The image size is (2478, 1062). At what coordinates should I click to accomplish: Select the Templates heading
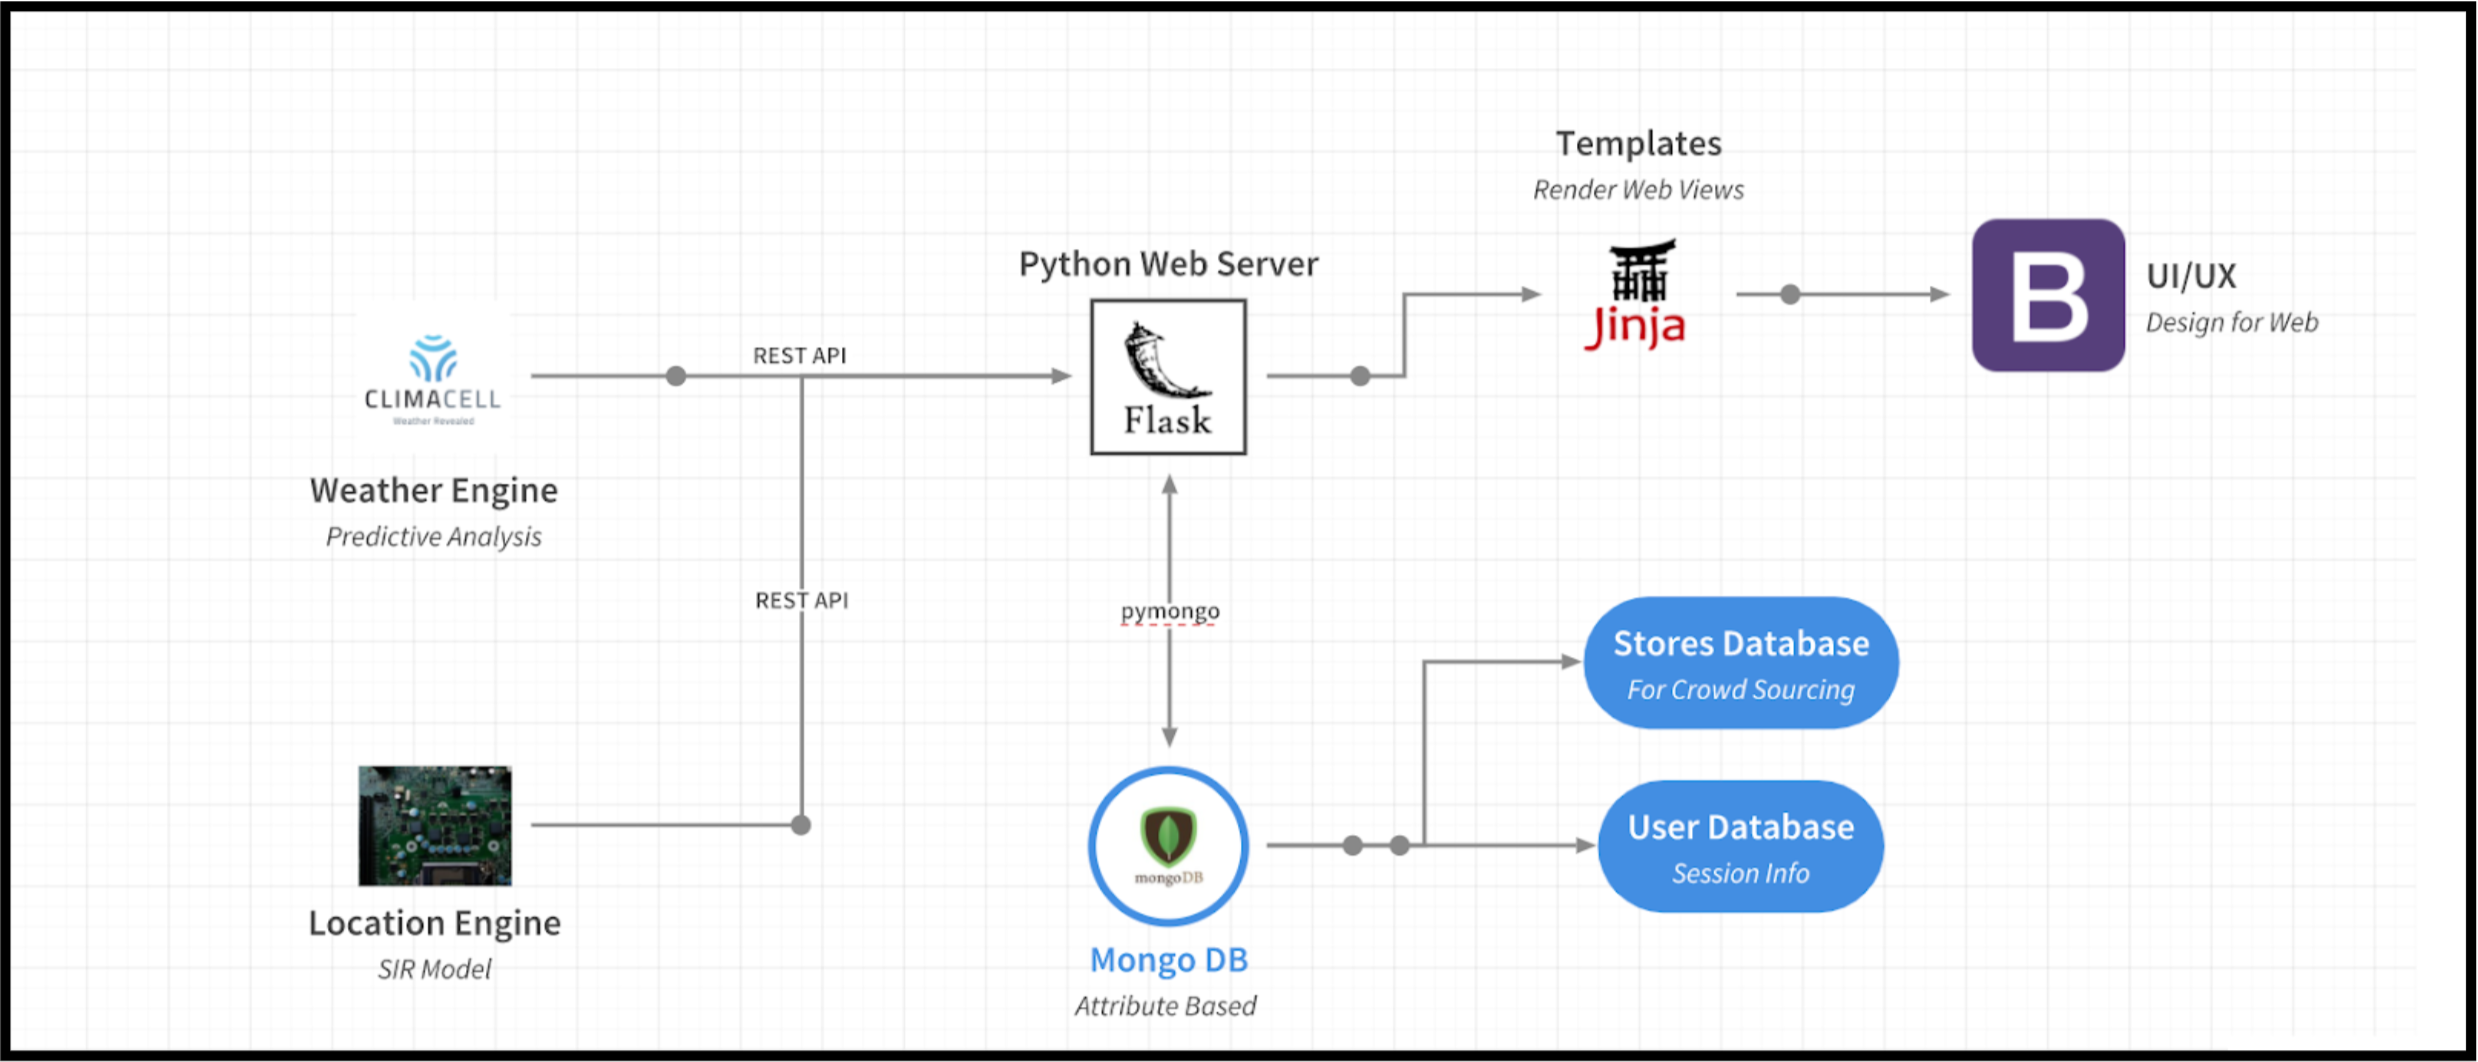1638,144
